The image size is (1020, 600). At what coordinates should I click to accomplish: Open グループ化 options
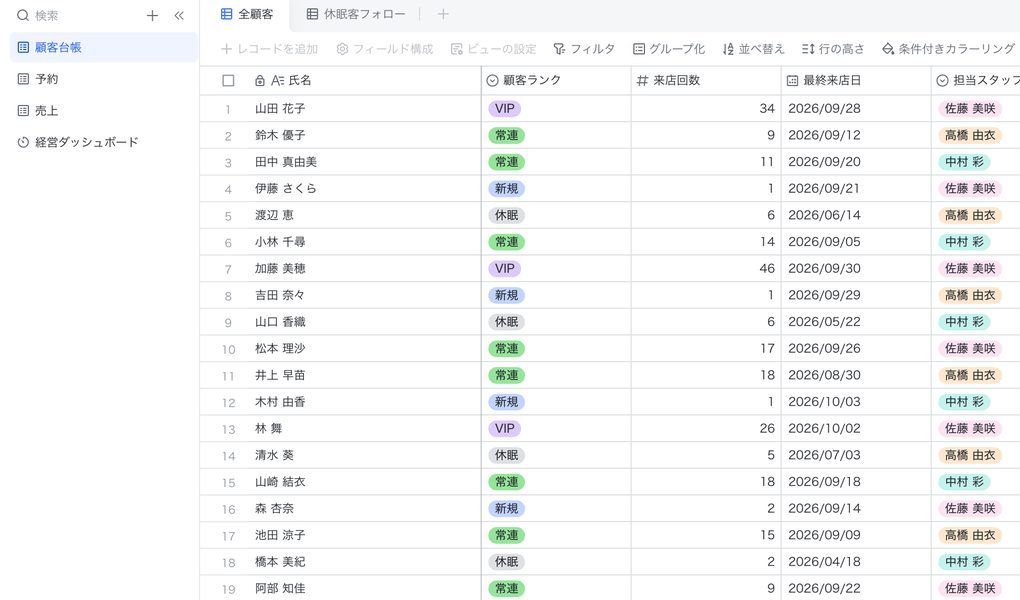(669, 49)
